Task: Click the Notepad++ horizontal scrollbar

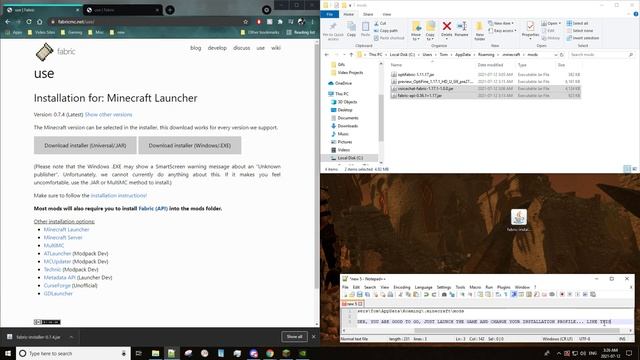Action: coord(517,331)
